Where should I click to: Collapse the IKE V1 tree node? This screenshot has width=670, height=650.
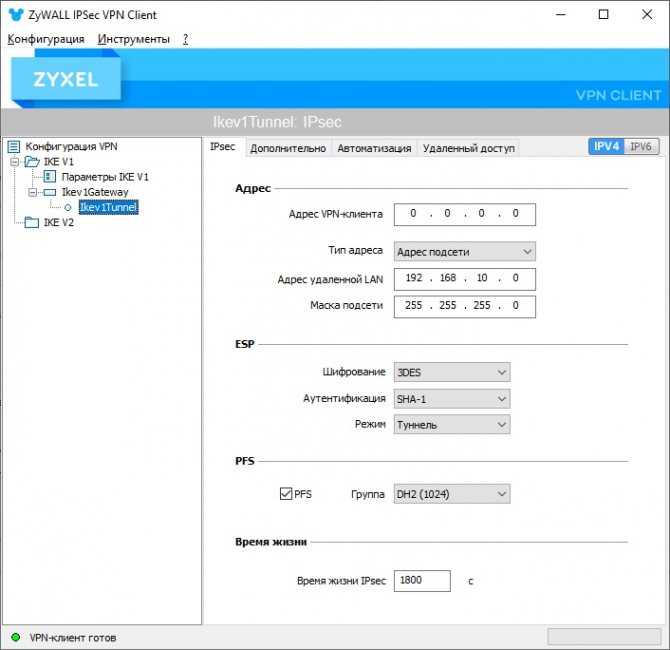15,162
